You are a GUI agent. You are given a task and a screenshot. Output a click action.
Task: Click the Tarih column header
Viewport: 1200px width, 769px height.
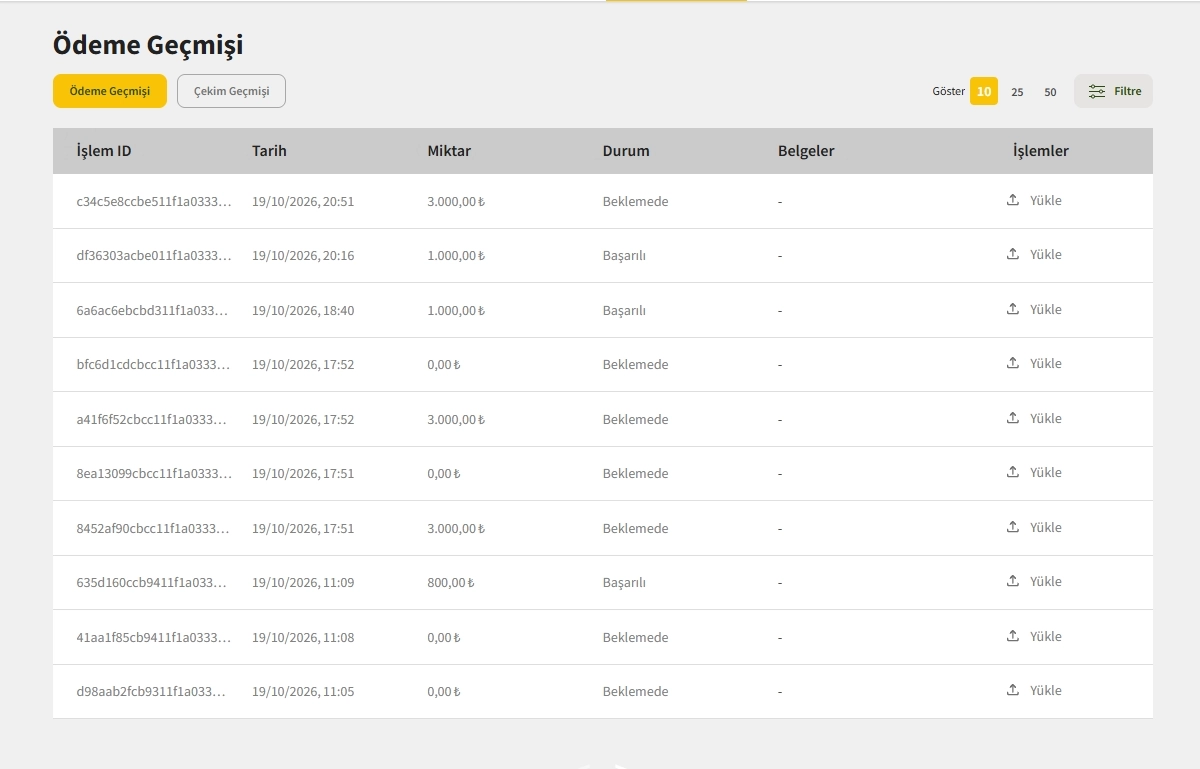tap(269, 151)
